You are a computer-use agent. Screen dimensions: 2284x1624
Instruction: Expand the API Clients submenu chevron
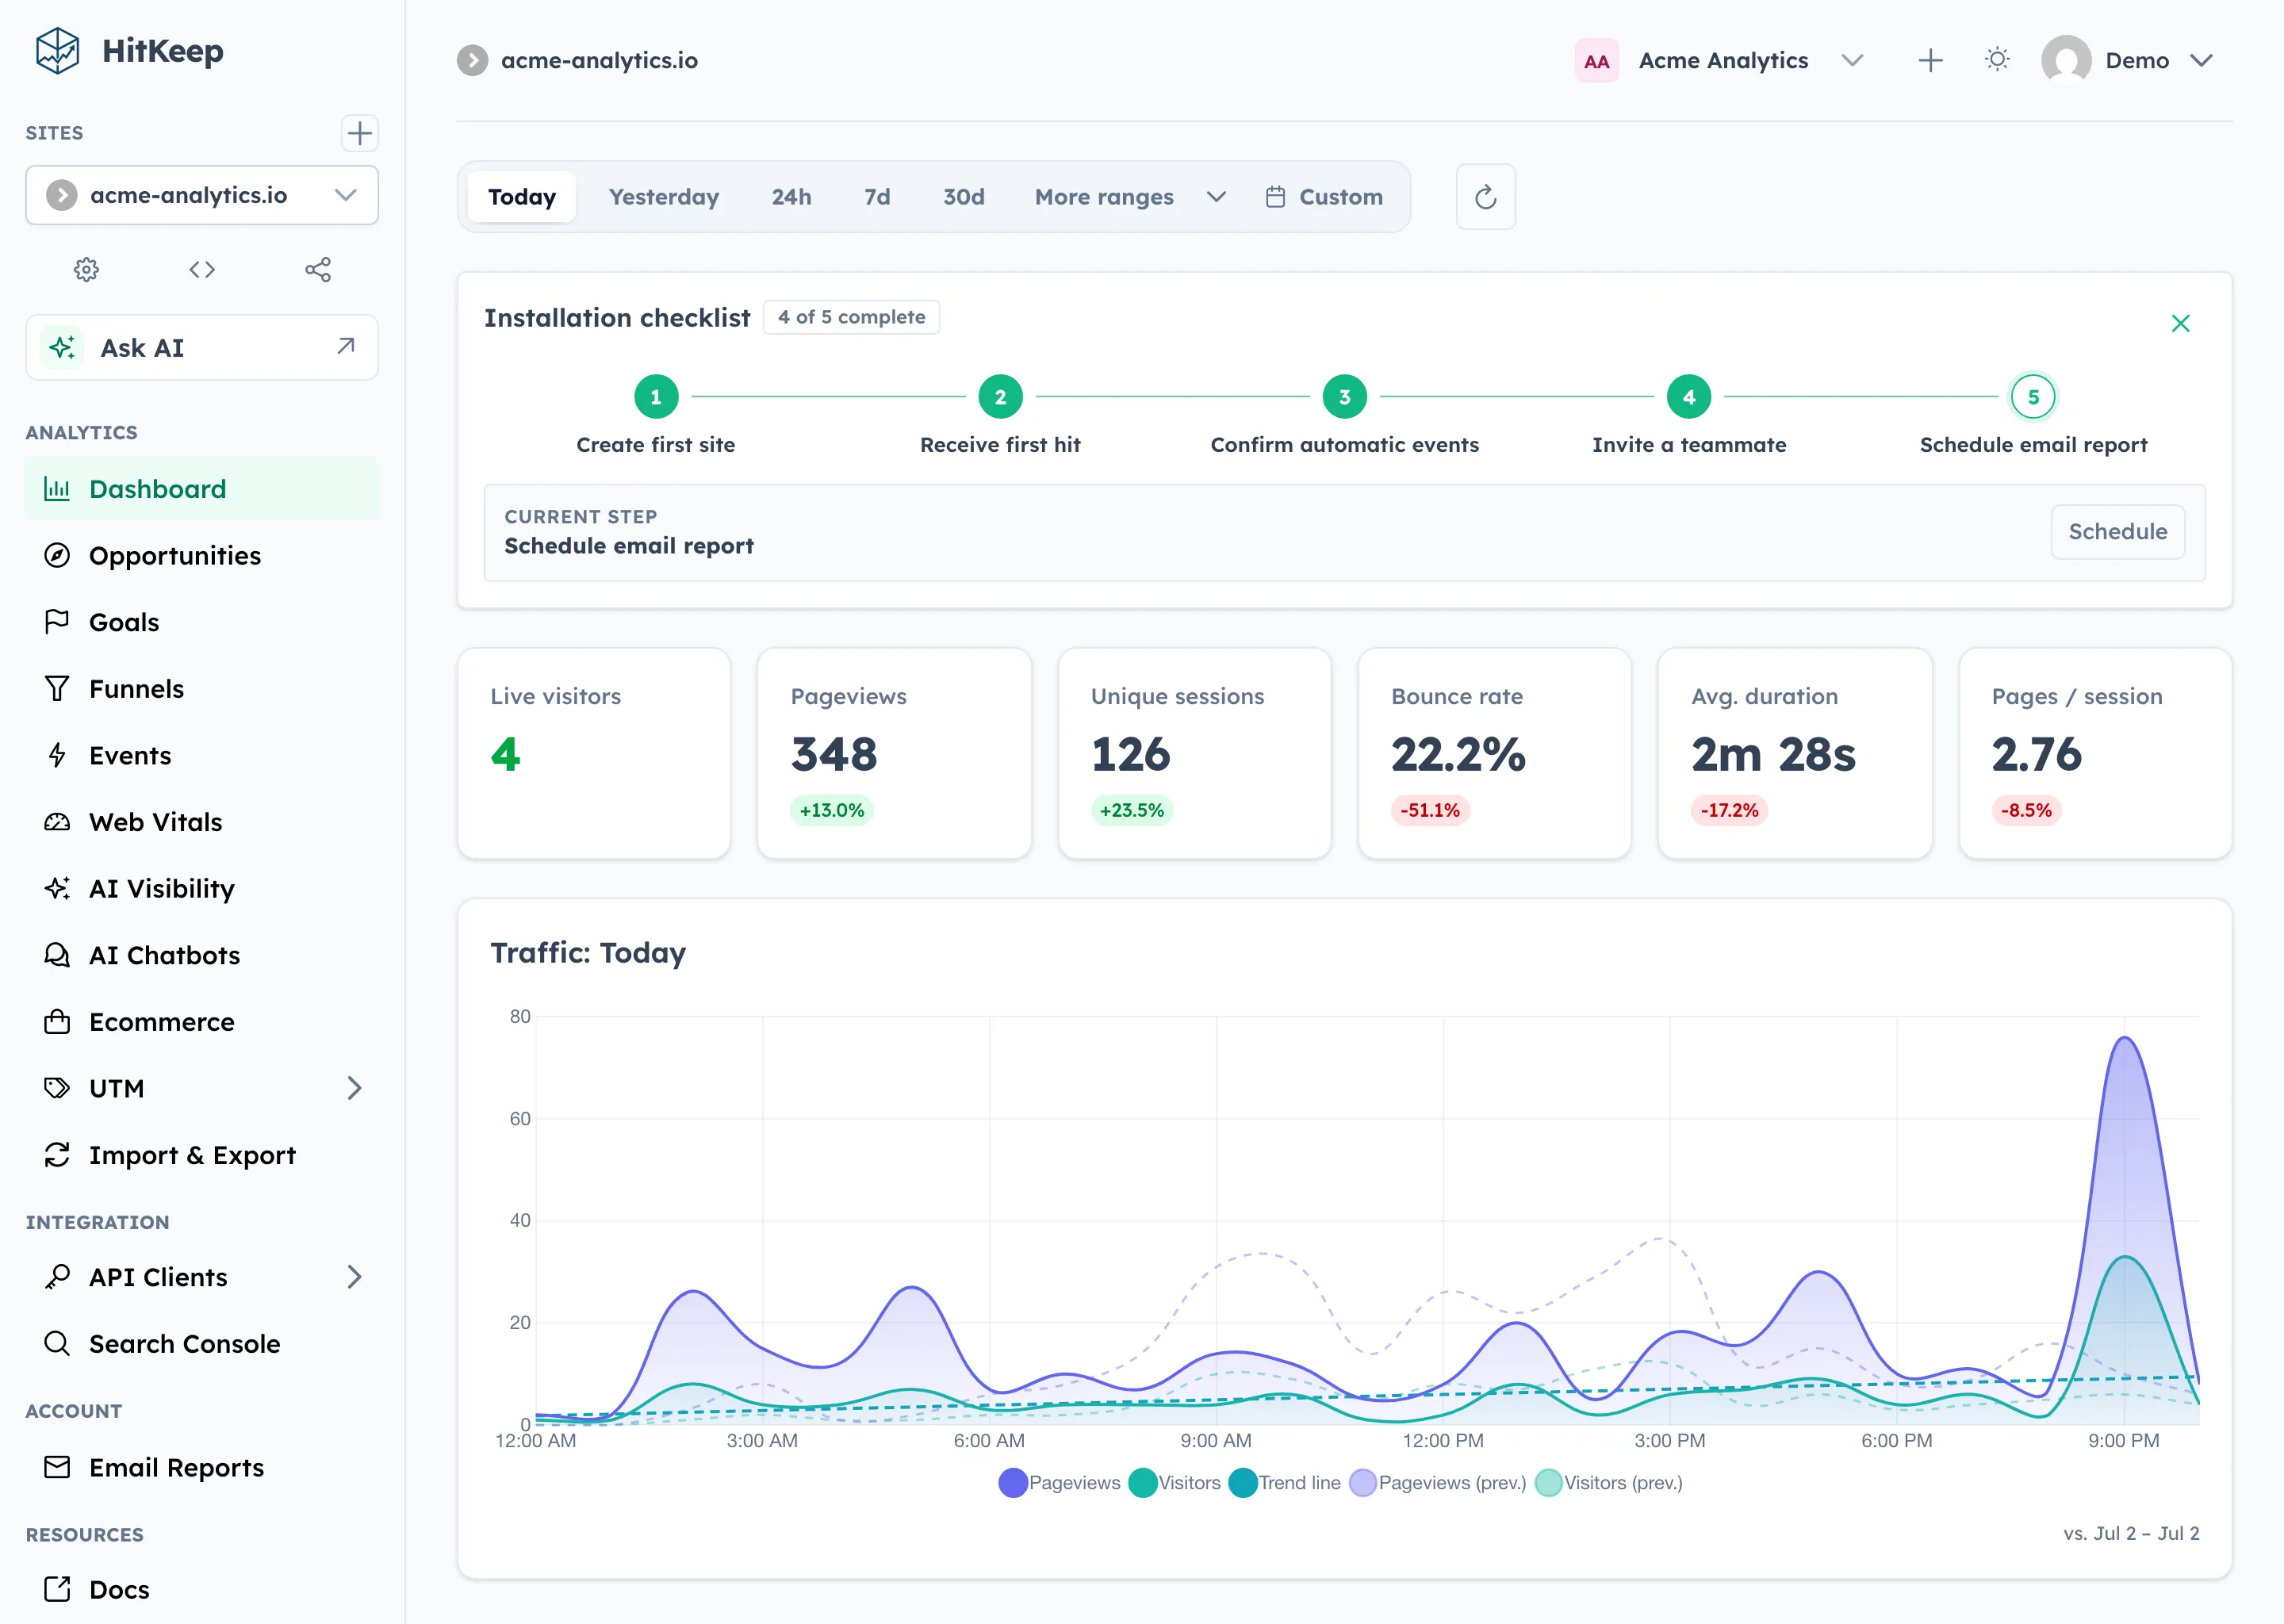354,1277
